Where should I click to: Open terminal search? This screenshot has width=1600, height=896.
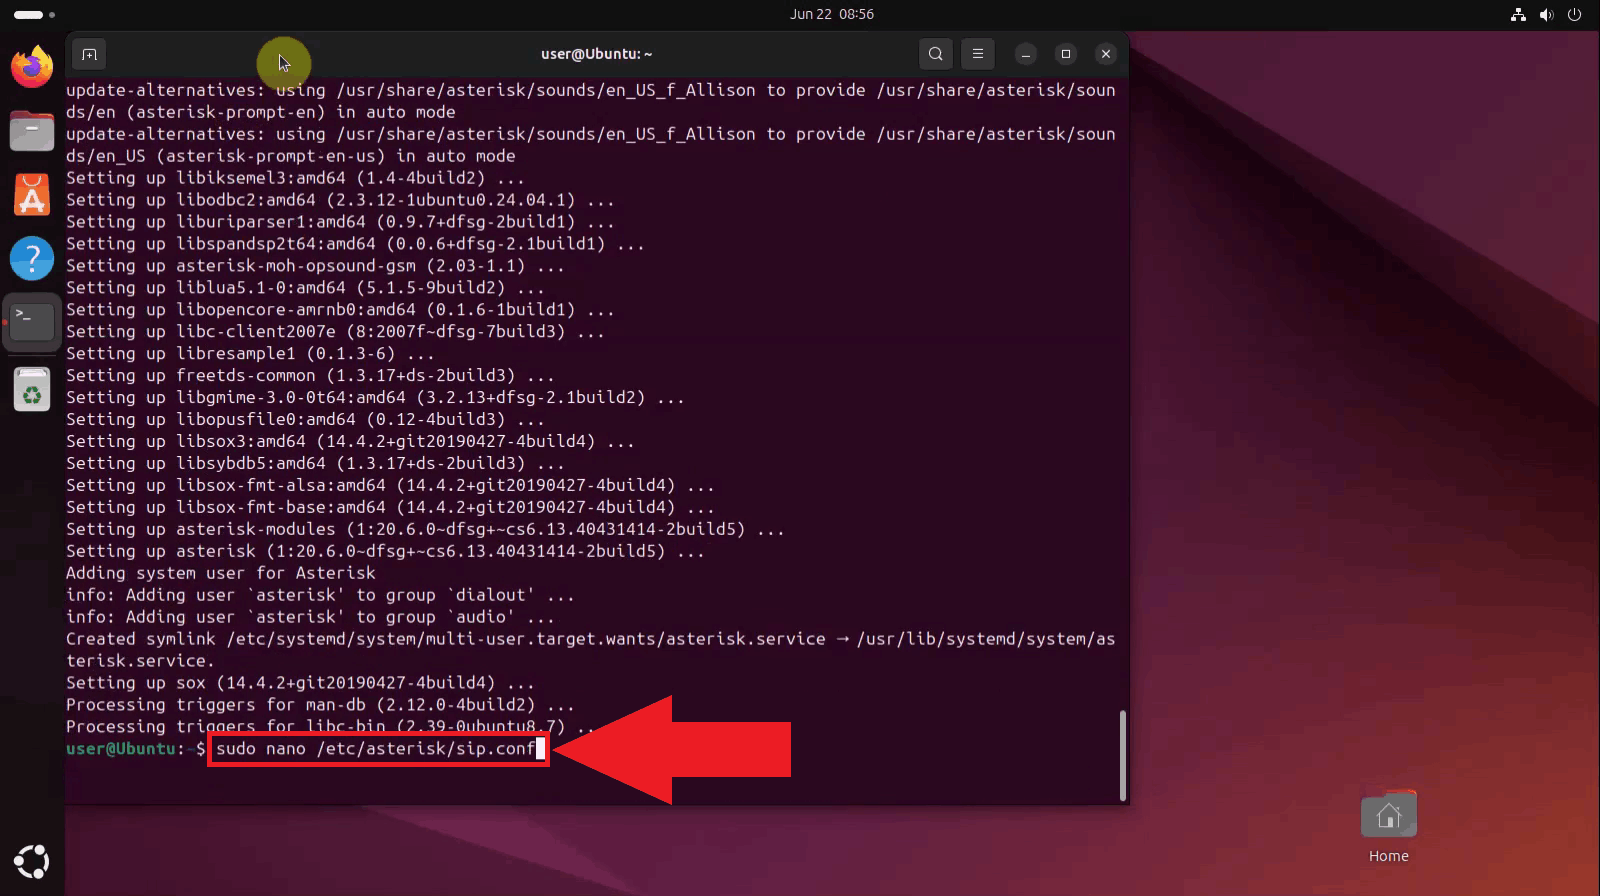pyautogui.click(x=935, y=54)
